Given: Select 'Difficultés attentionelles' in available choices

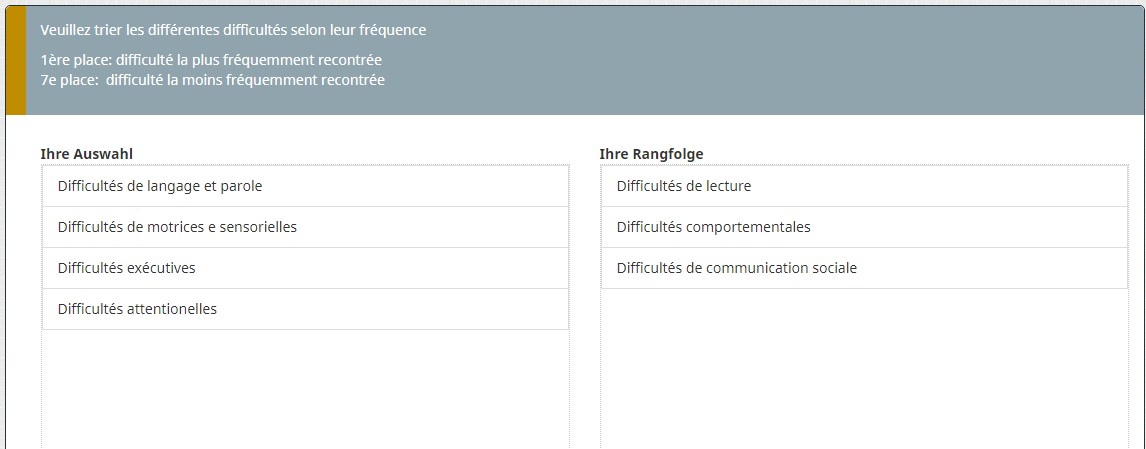Looking at the screenshot, I should [137, 309].
